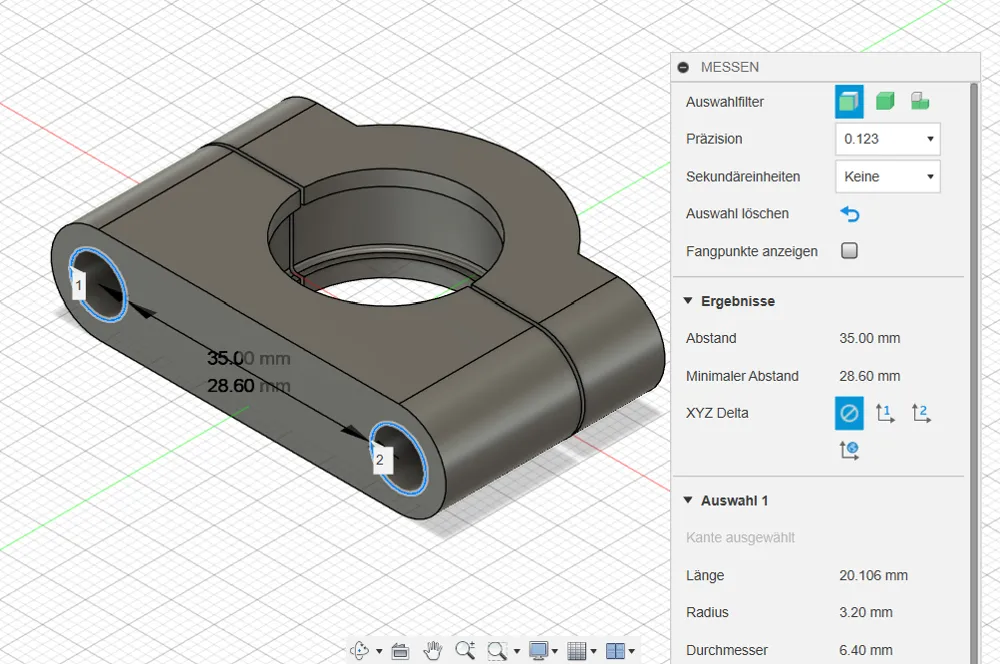
Task: Select the Orbit navigation tool
Action: (360, 650)
